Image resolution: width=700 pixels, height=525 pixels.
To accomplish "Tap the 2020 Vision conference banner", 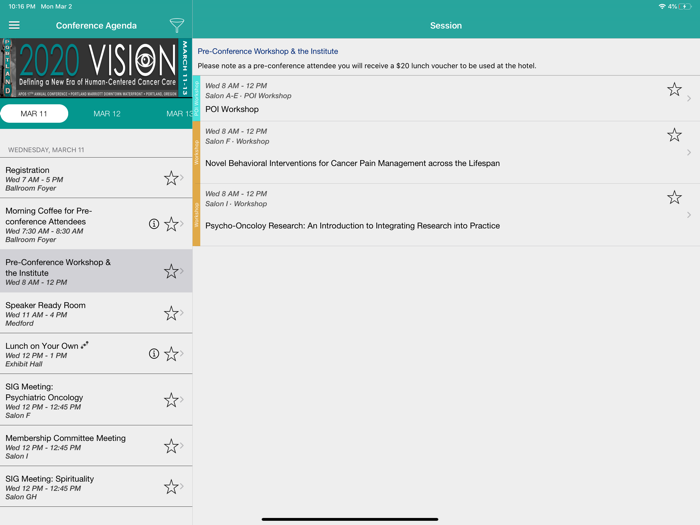I will tap(96, 67).
